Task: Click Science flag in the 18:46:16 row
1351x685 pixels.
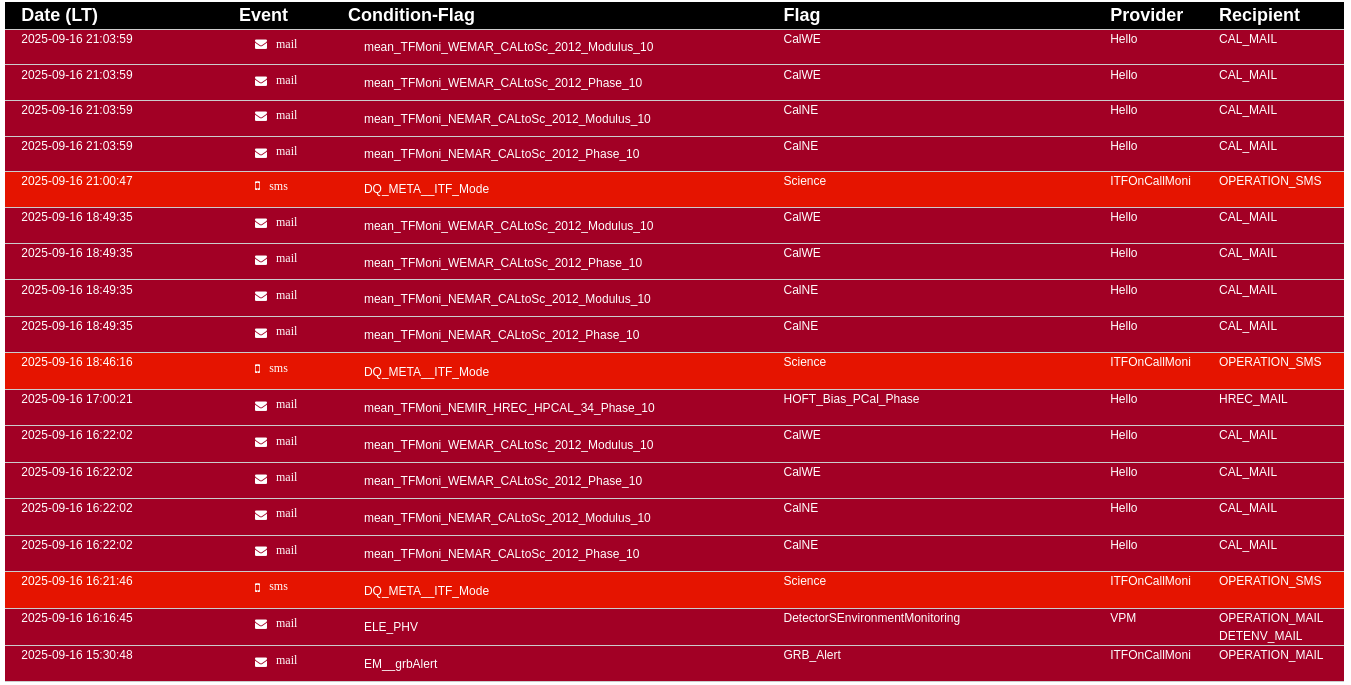Action: pos(805,362)
